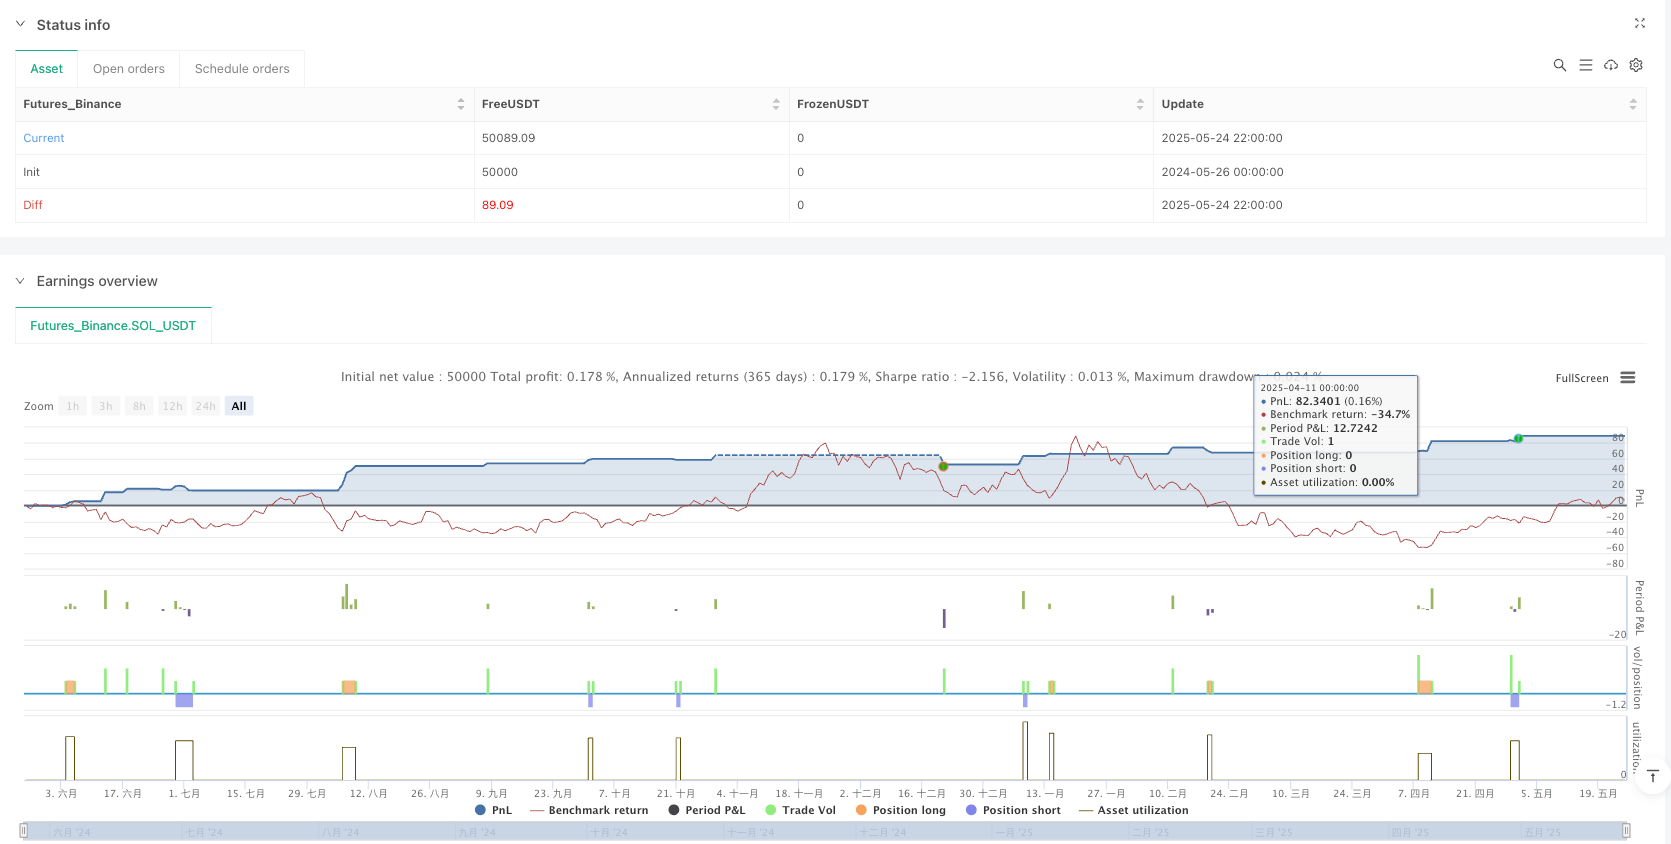Open the chart hamburger menu next to FullScreen
Screen dimensions: 1671x844
point(1628,378)
